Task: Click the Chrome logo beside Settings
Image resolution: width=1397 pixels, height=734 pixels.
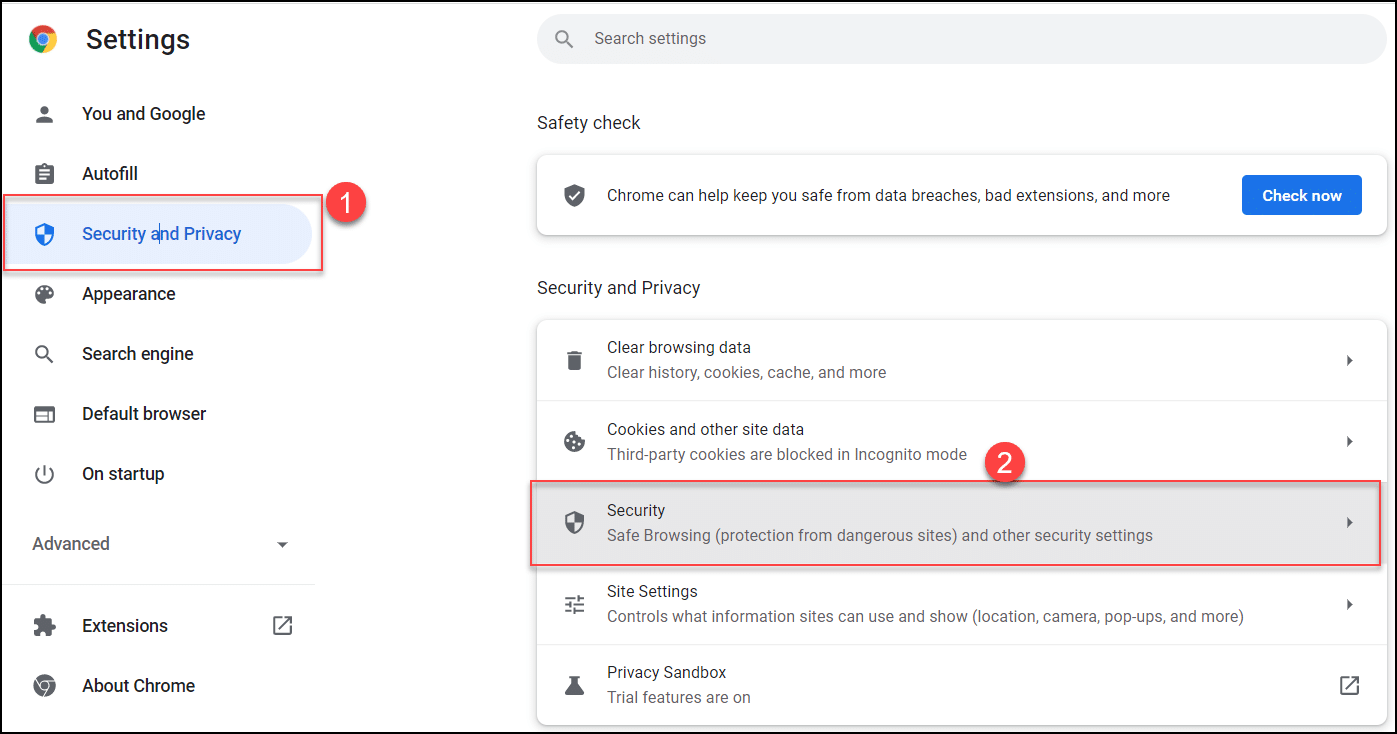Action: click(43, 39)
